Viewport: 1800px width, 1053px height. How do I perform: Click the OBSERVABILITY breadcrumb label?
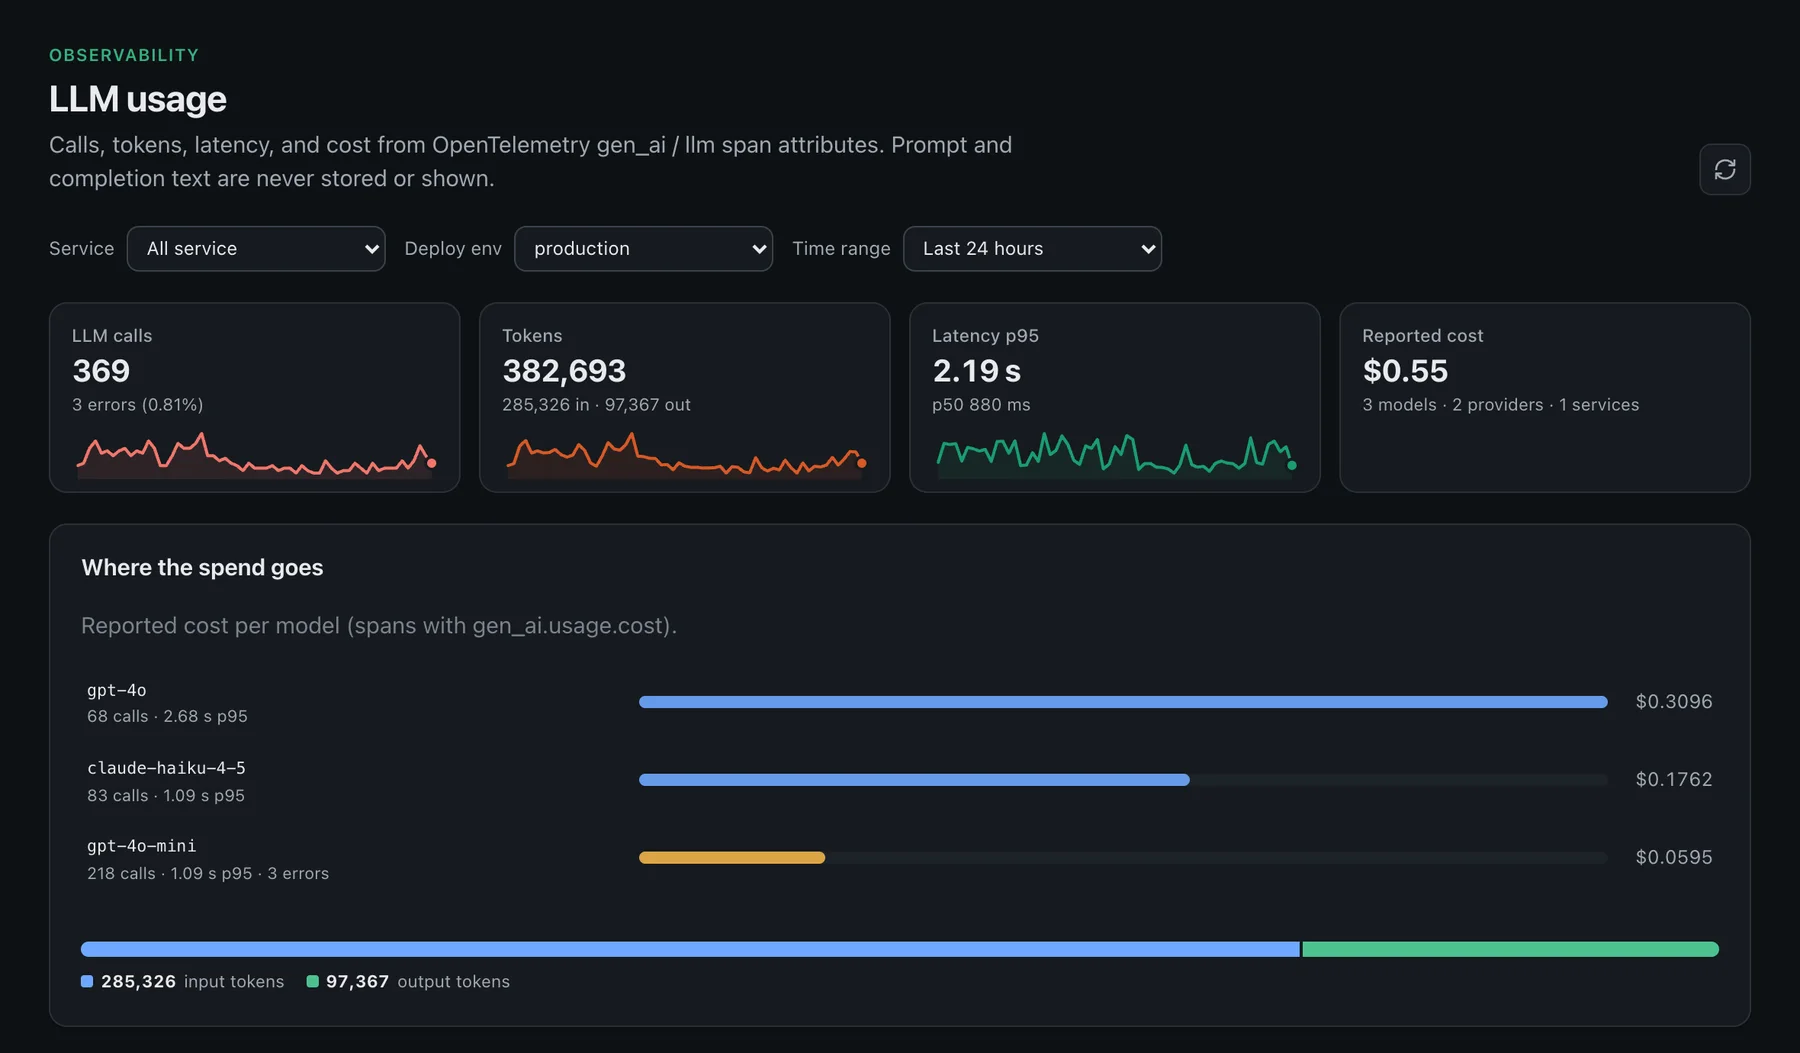(x=124, y=55)
